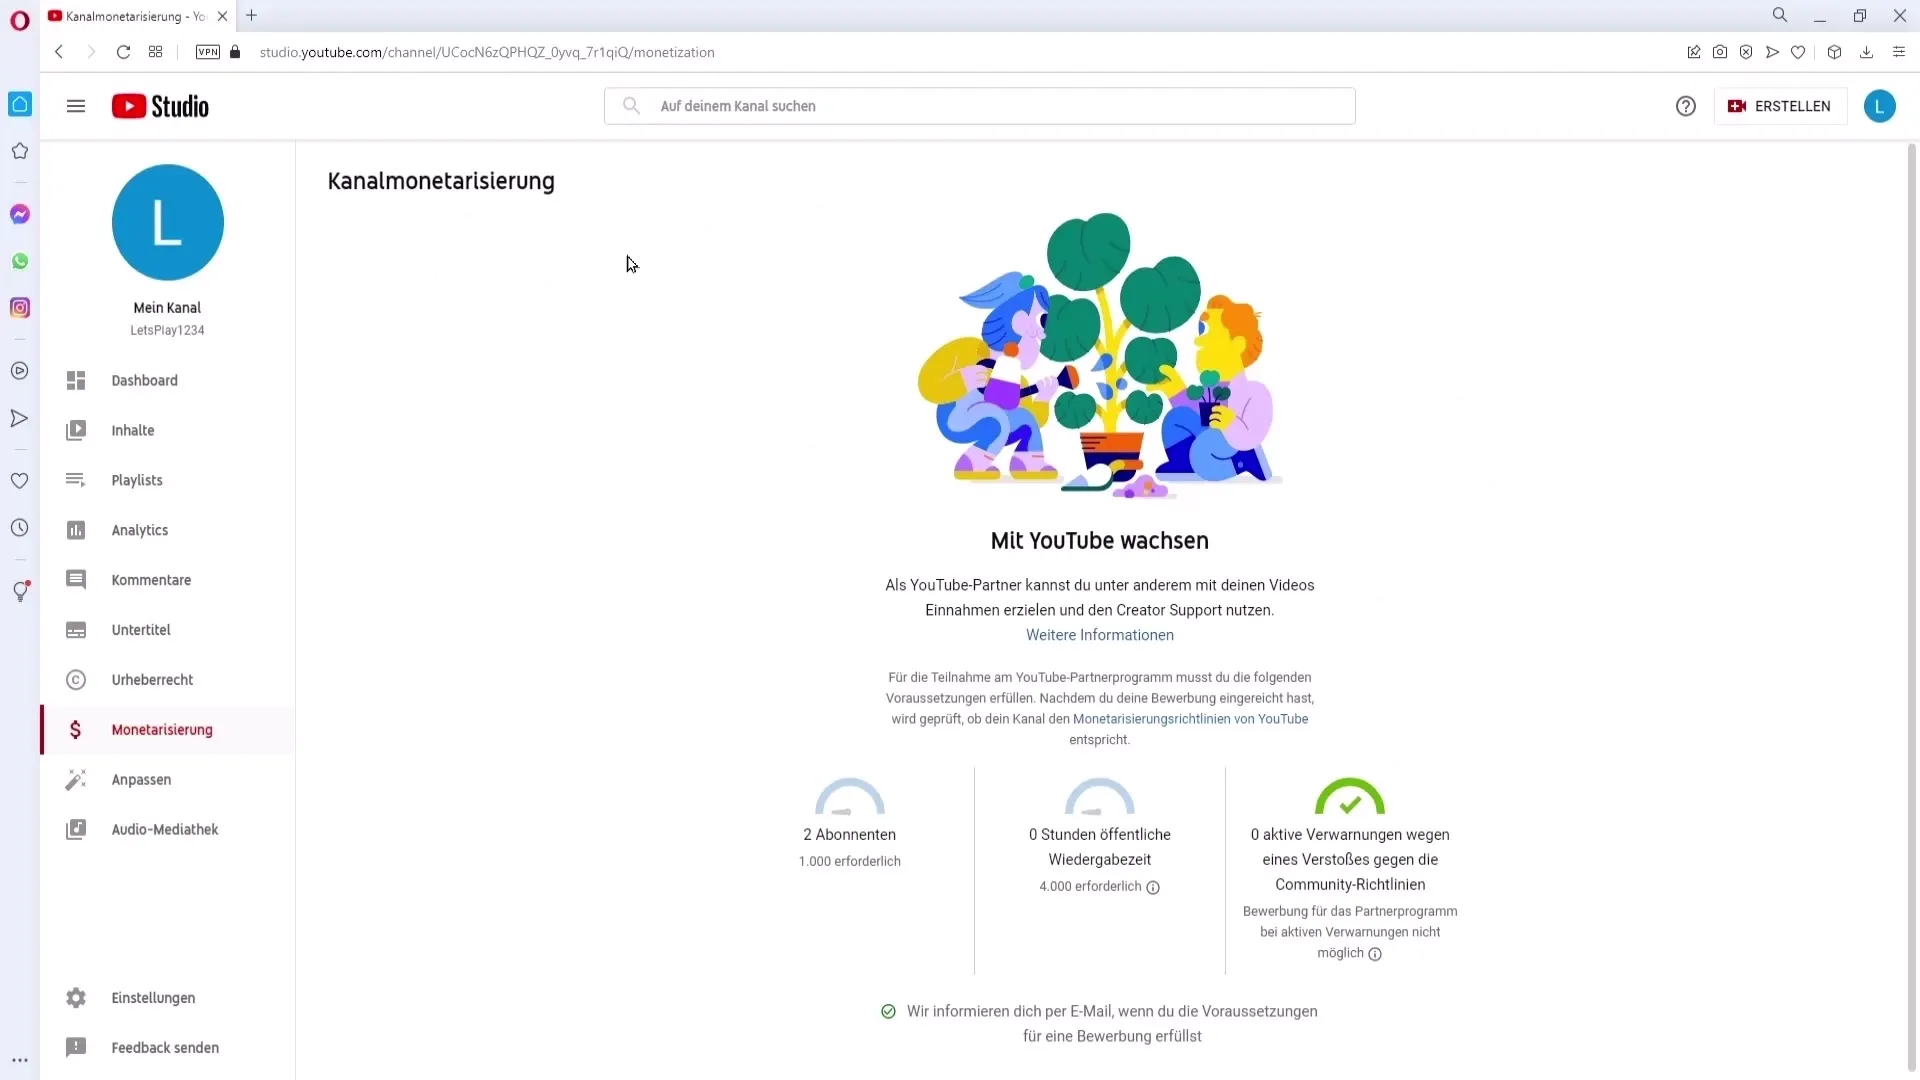Screen dimensions: 1920x1080
Task: Click the Kommentare comment icon
Action: (x=76, y=580)
